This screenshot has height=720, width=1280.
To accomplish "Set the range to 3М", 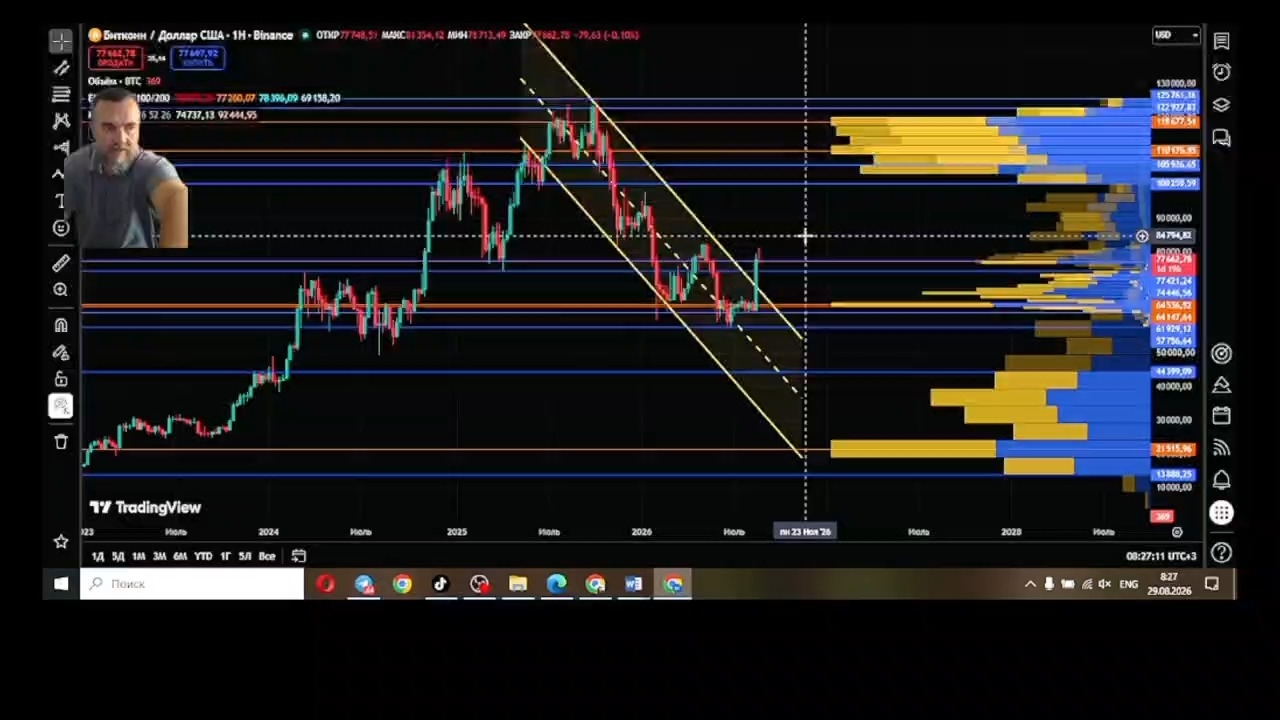I will pyautogui.click(x=159, y=556).
